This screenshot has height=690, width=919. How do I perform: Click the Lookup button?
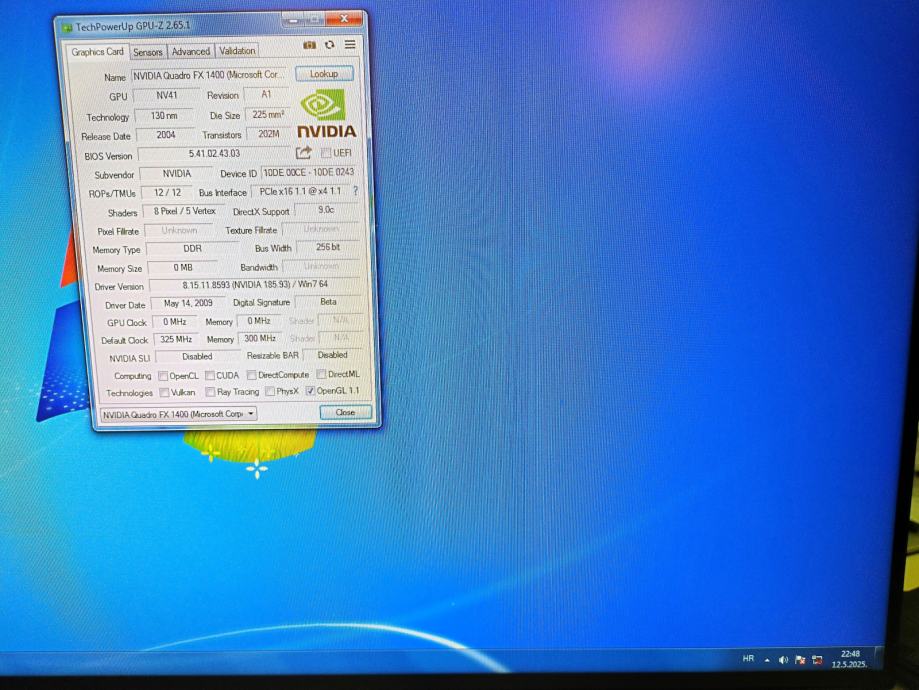(x=323, y=74)
